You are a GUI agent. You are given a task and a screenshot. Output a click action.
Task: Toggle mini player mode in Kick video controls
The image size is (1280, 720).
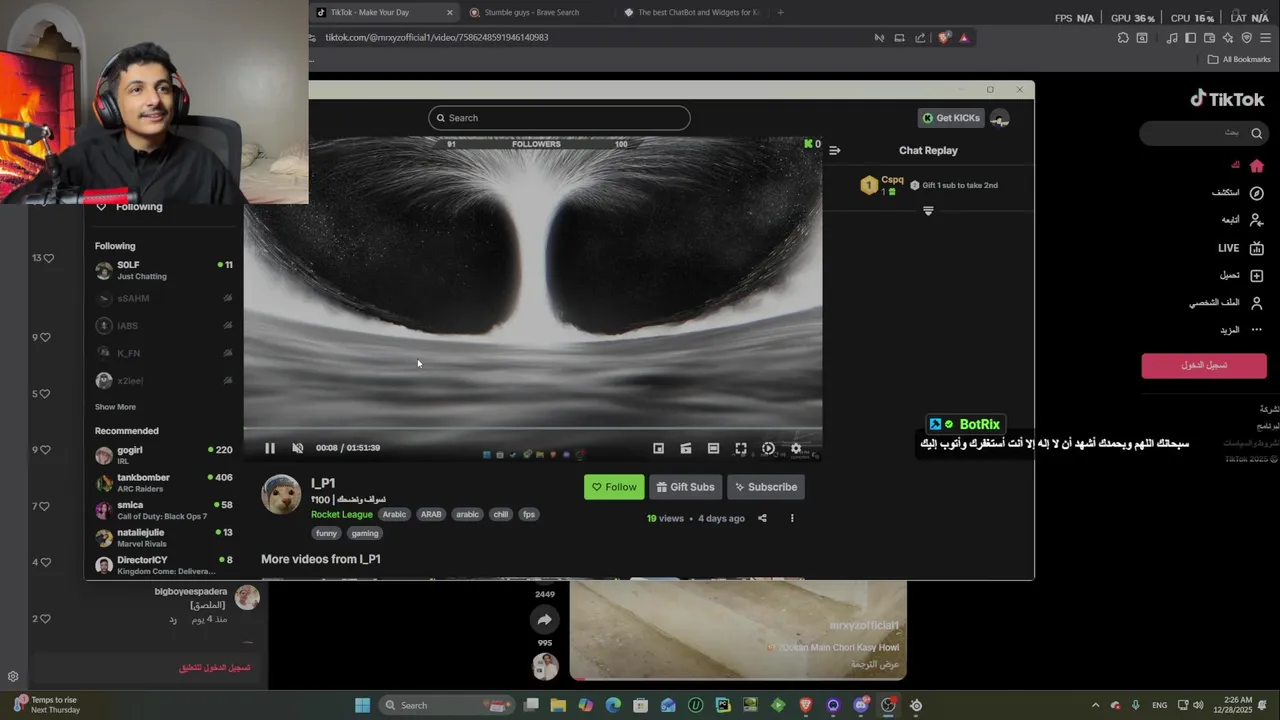(658, 448)
